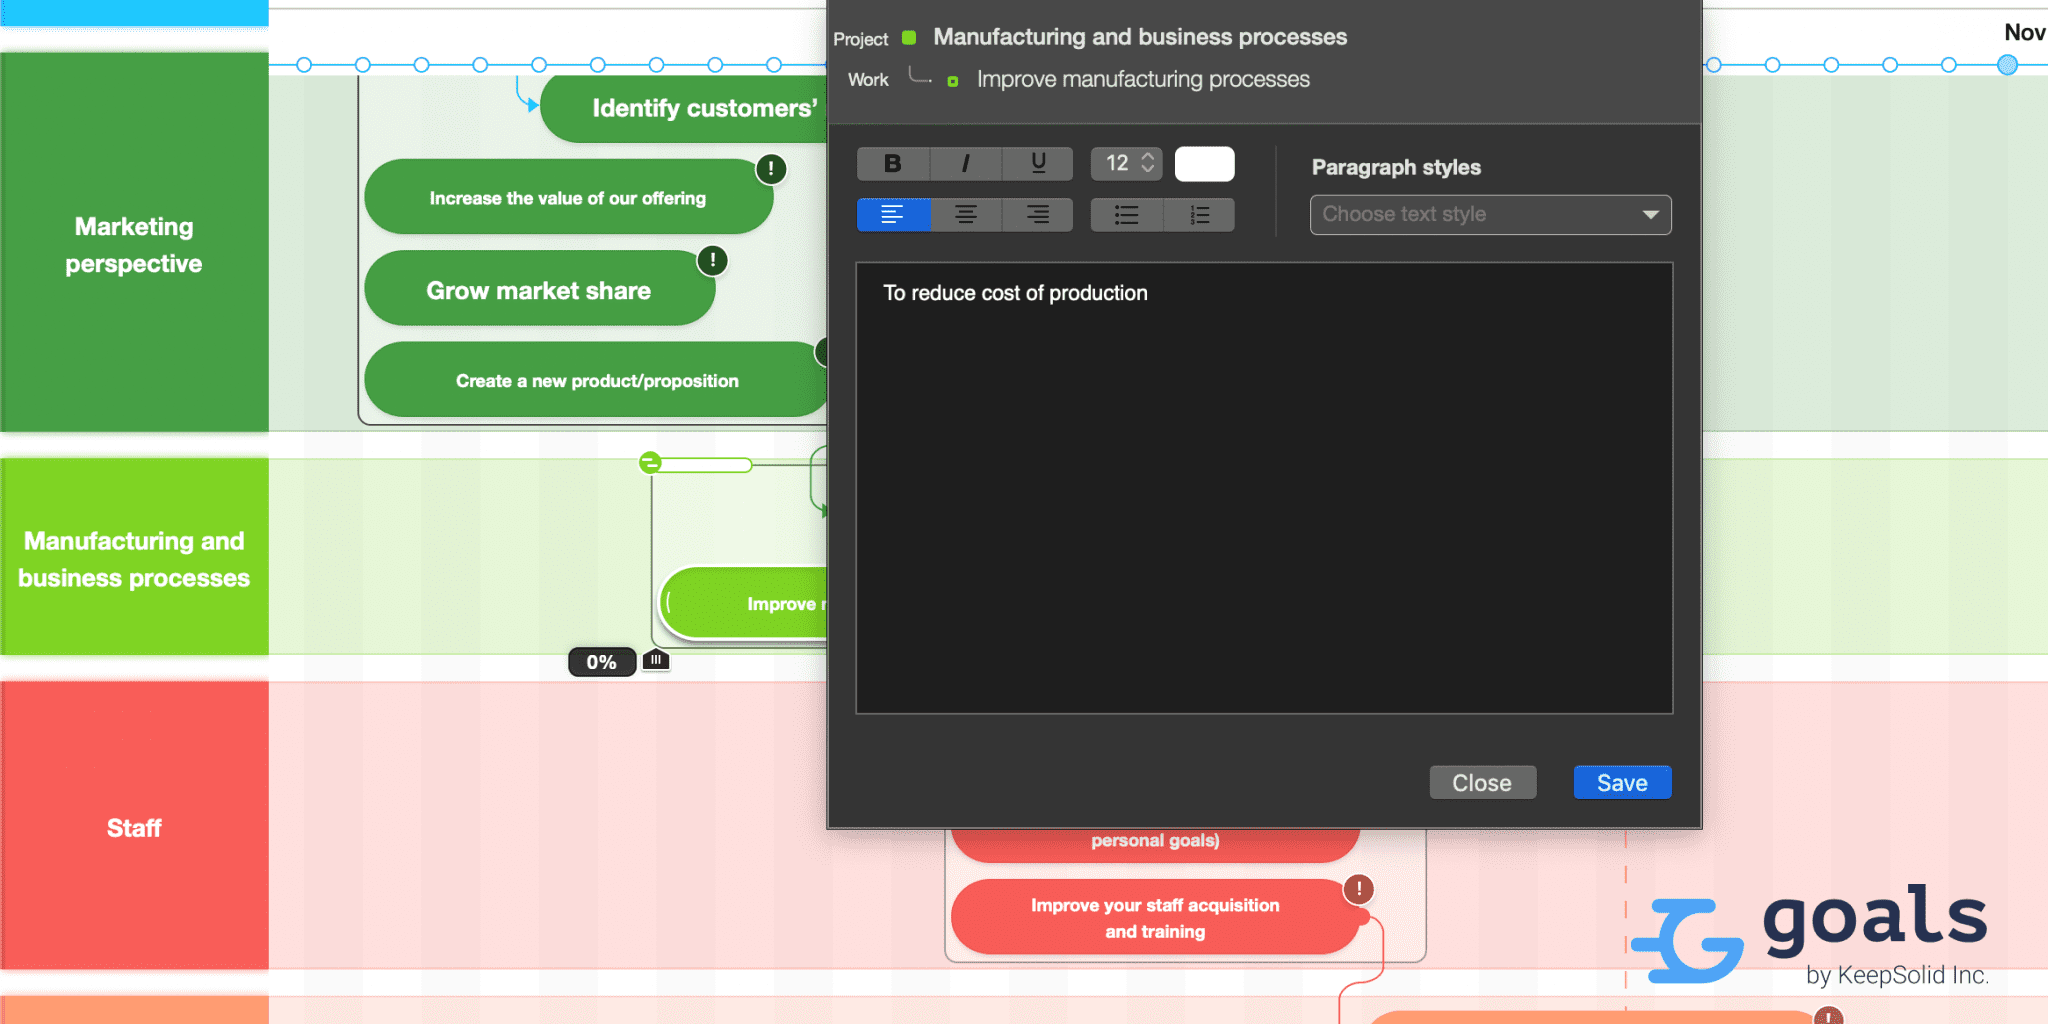This screenshot has width=2048, height=1024.
Task: Insert a bulleted list
Action: tap(1127, 215)
